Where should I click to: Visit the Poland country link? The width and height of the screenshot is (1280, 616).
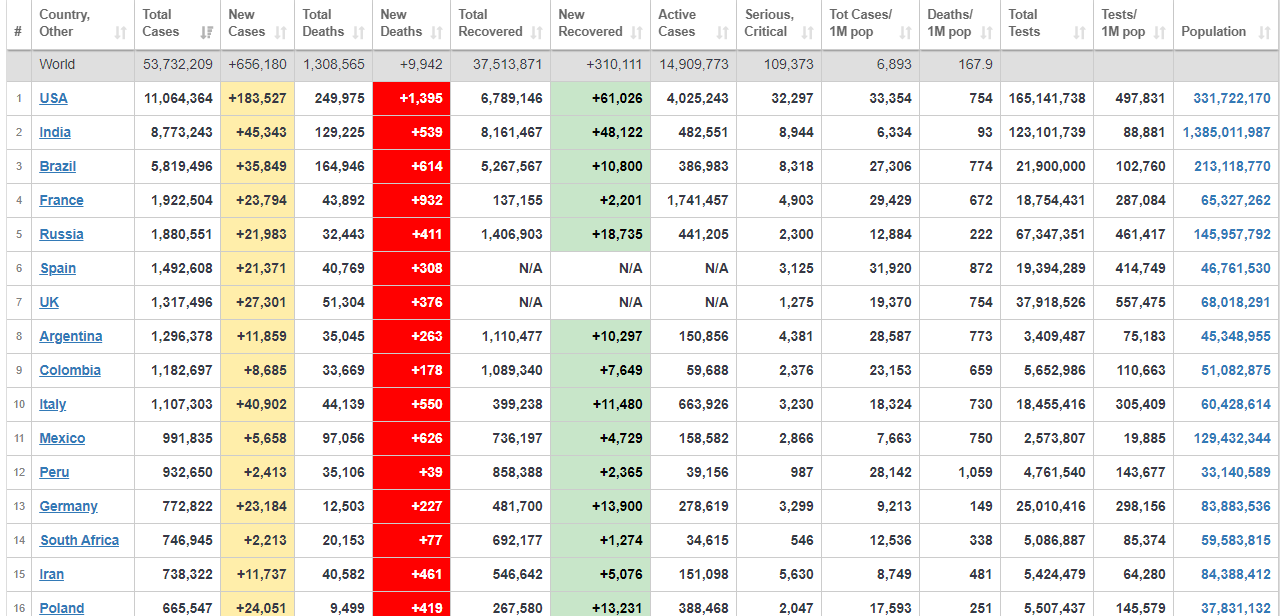pyautogui.click(x=61, y=608)
